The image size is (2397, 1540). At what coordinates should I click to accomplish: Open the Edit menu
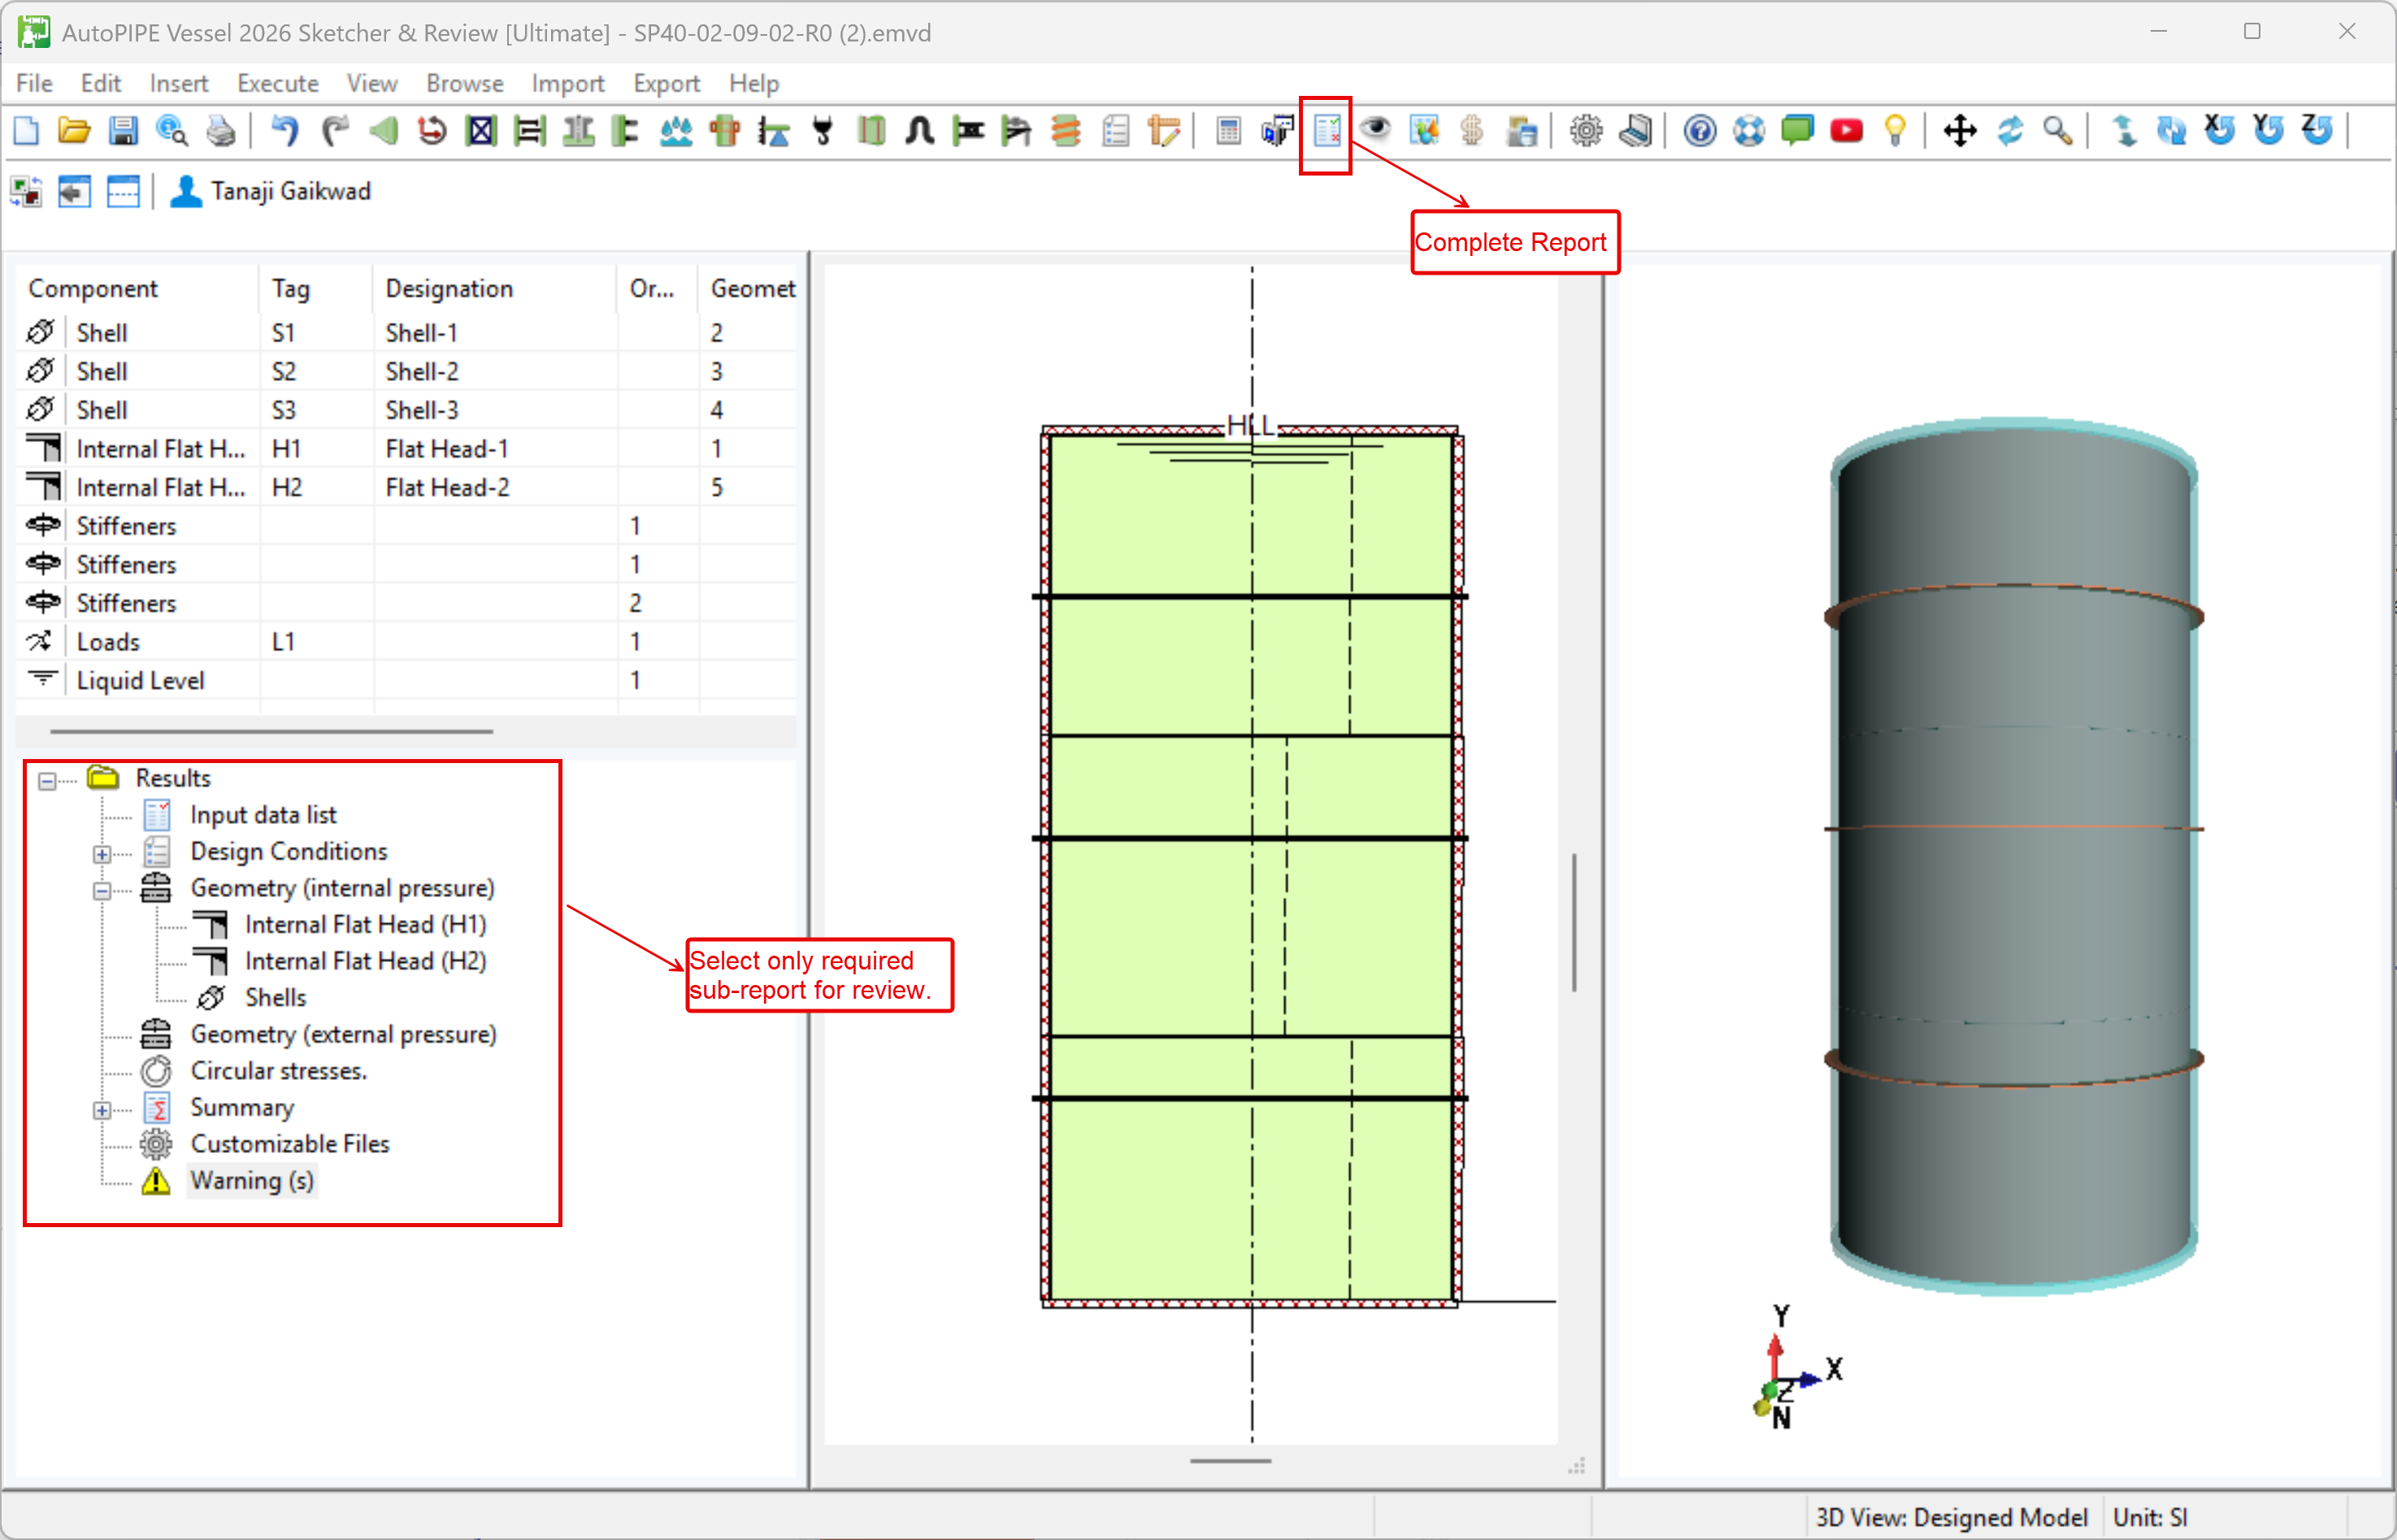[x=101, y=83]
